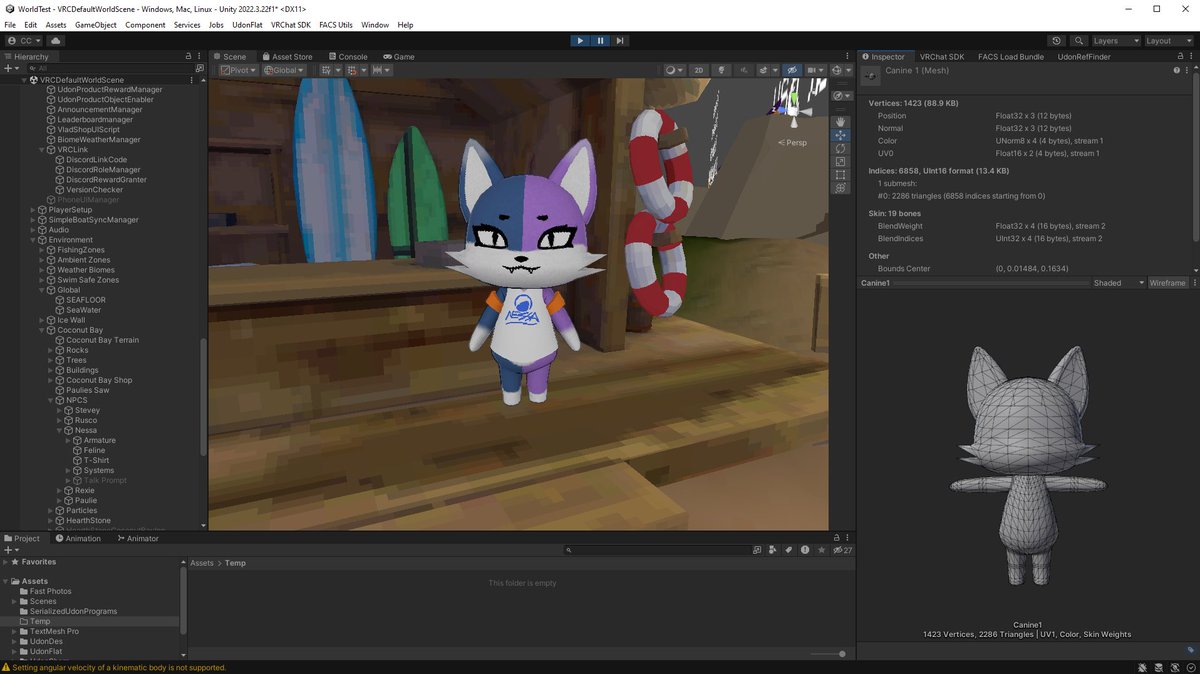Click the snap increment magnet icon

(x=354, y=70)
